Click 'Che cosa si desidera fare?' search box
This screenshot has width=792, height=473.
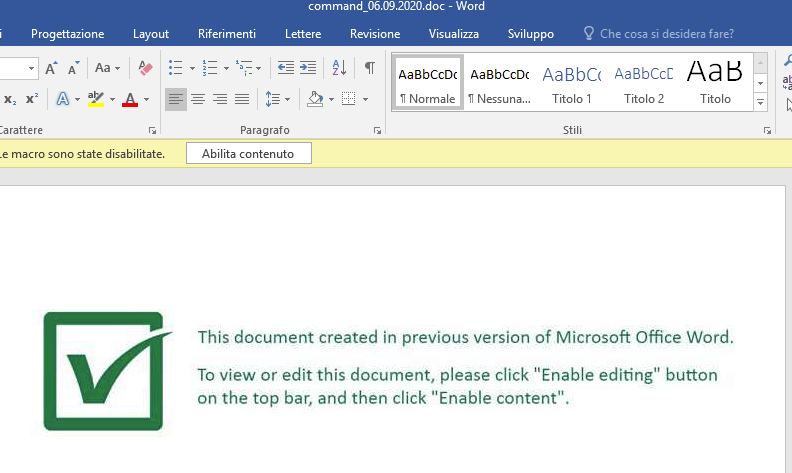point(659,34)
